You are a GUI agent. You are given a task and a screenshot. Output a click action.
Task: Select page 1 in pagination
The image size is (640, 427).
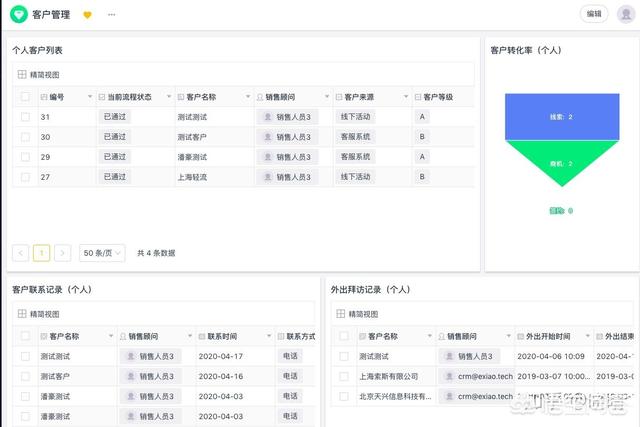click(x=42, y=253)
